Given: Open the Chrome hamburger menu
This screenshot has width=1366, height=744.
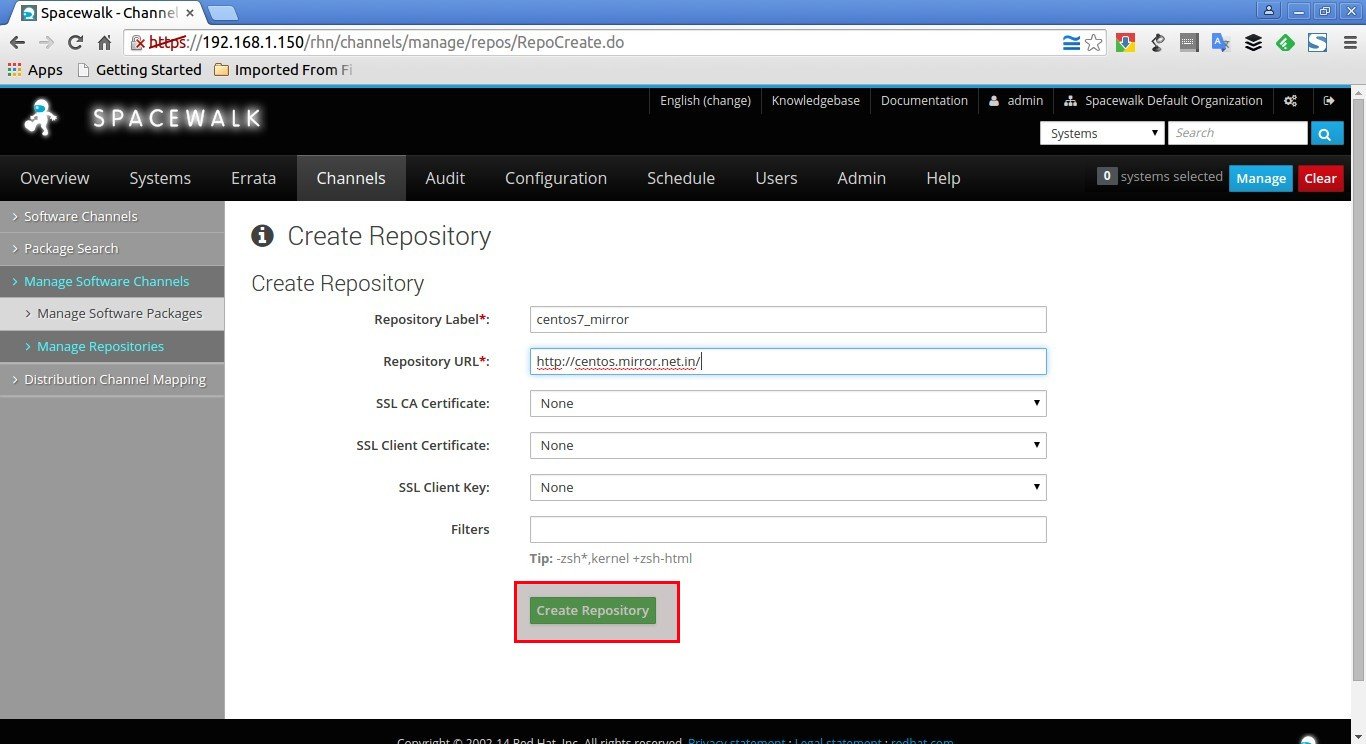Looking at the screenshot, I should [1349, 42].
